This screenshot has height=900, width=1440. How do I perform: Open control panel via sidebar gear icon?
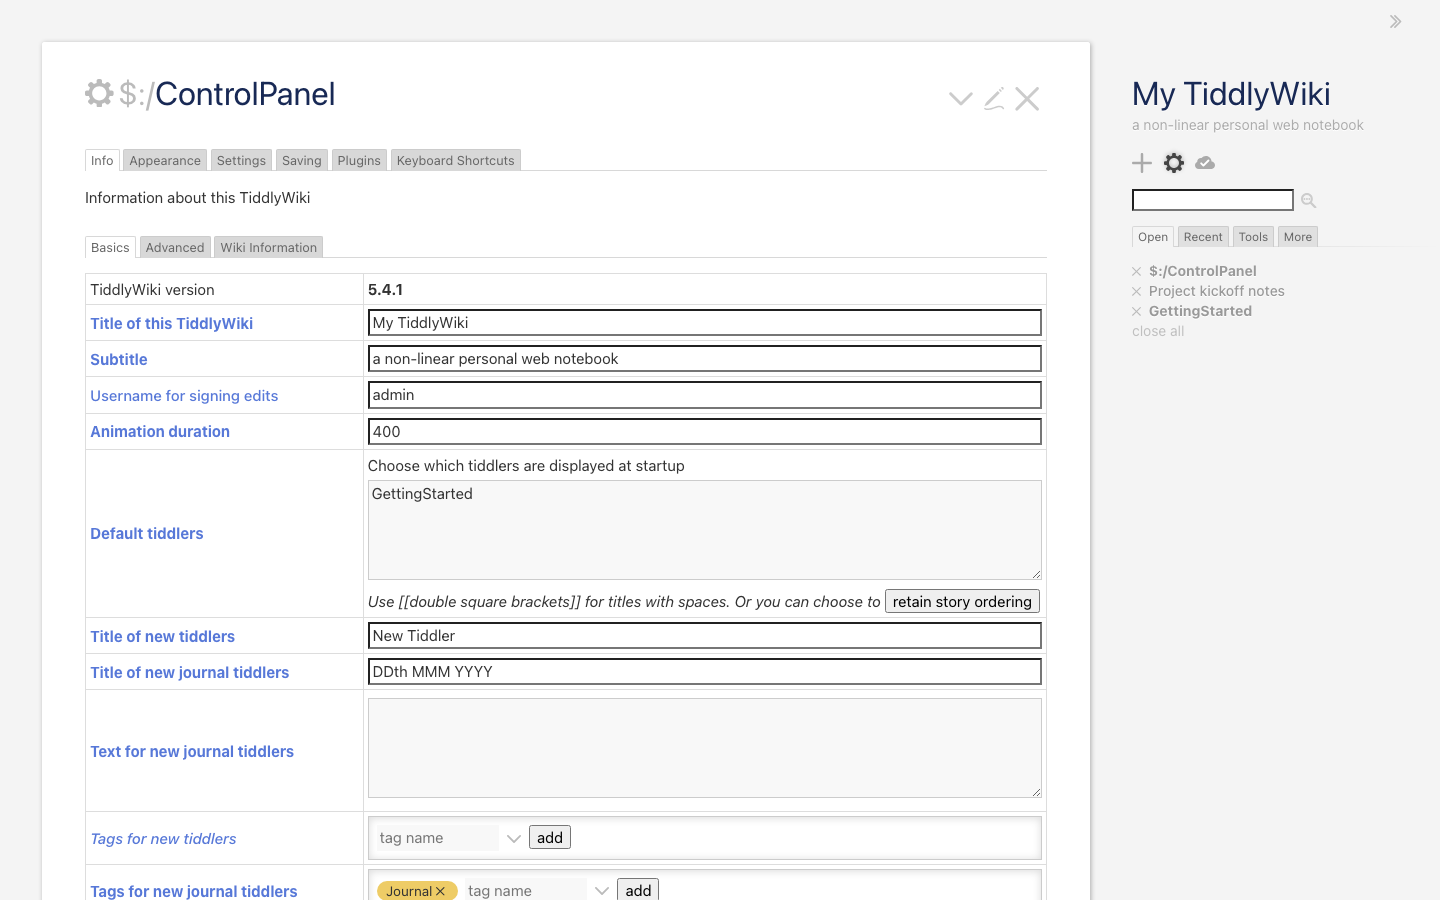pyautogui.click(x=1174, y=163)
